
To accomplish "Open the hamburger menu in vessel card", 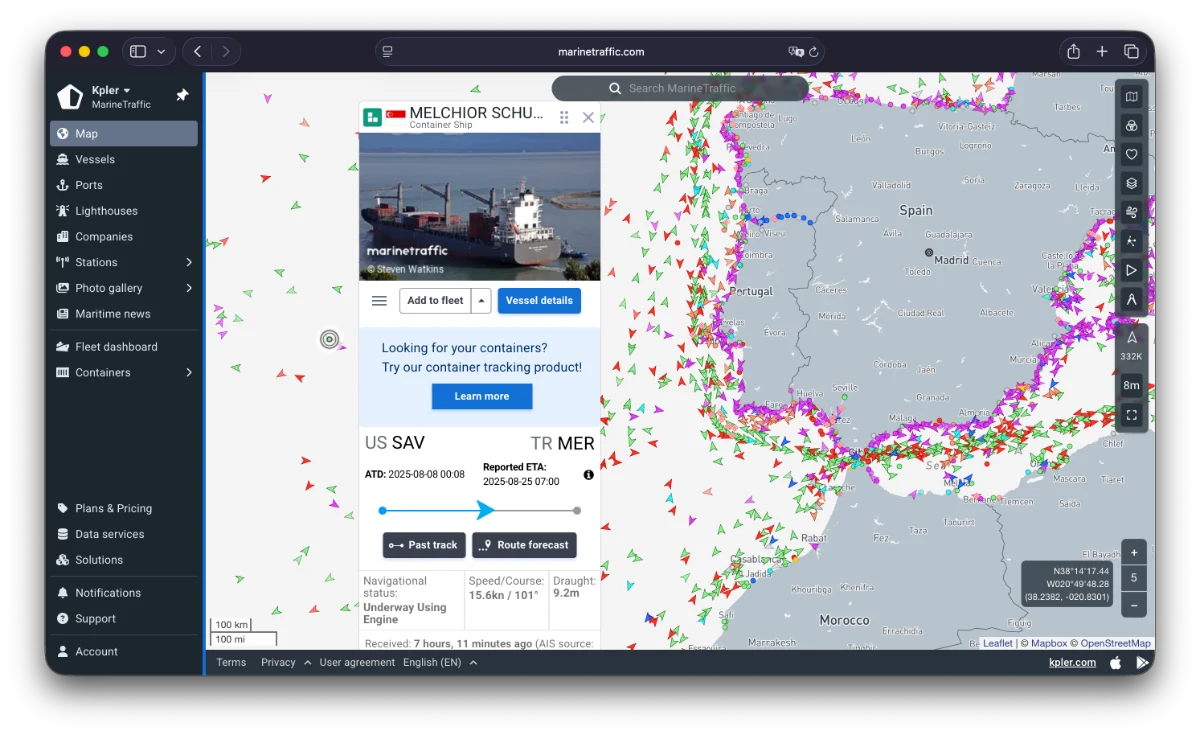I will pyautogui.click(x=379, y=301).
